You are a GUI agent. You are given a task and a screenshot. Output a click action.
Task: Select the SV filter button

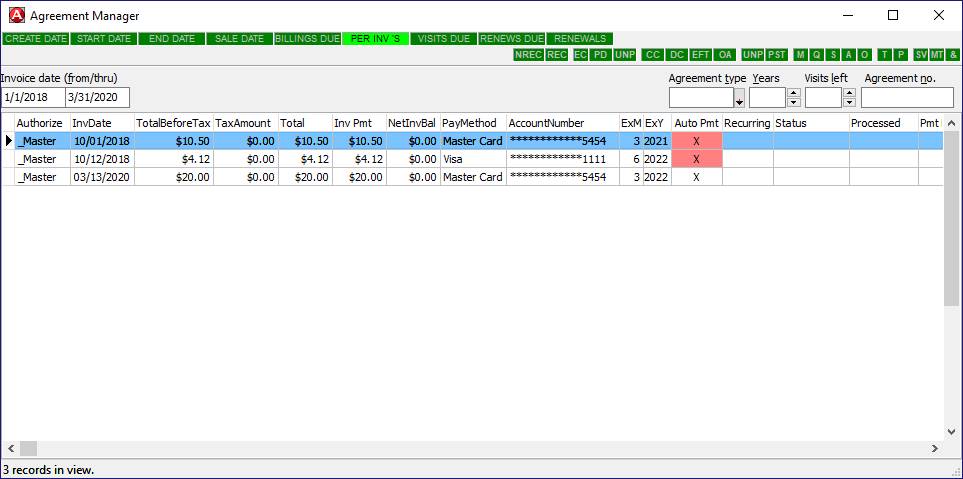(x=921, y=55)
